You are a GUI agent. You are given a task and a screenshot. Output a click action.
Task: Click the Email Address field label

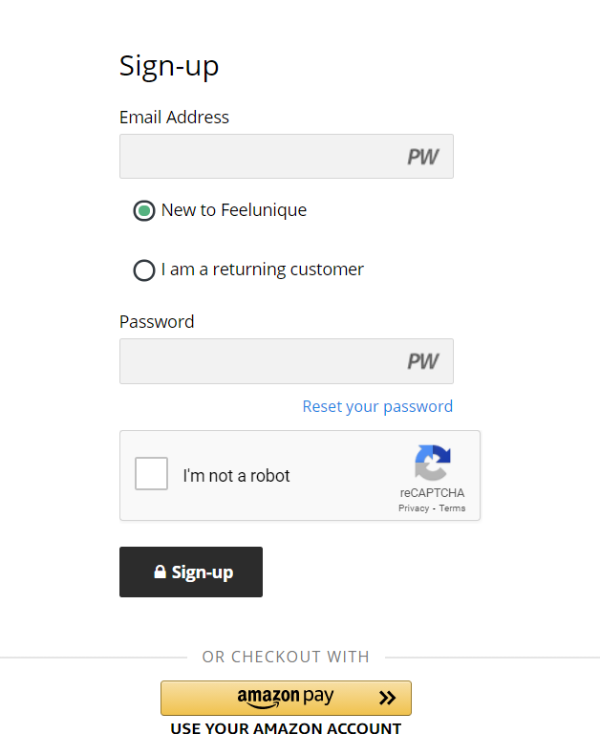pyautogui.click(x=174, y=117)
